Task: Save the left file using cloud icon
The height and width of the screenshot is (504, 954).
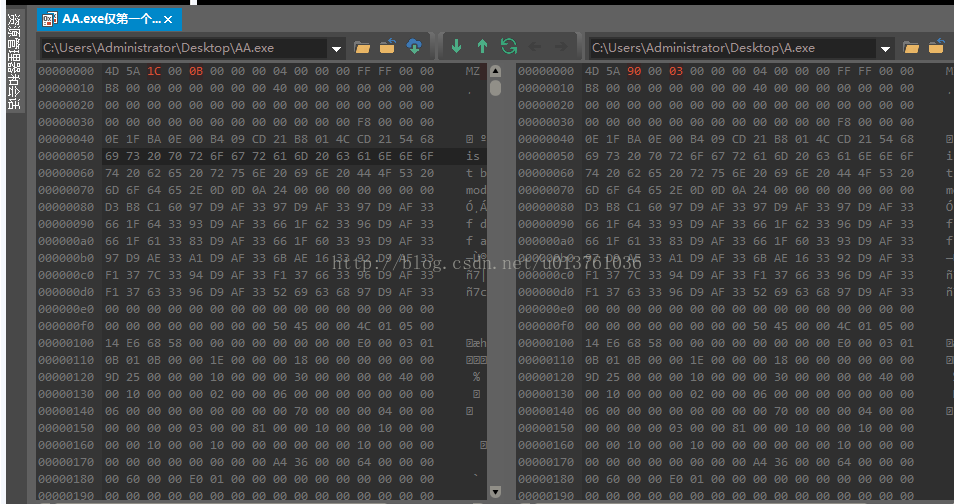Action: [414, 46]
